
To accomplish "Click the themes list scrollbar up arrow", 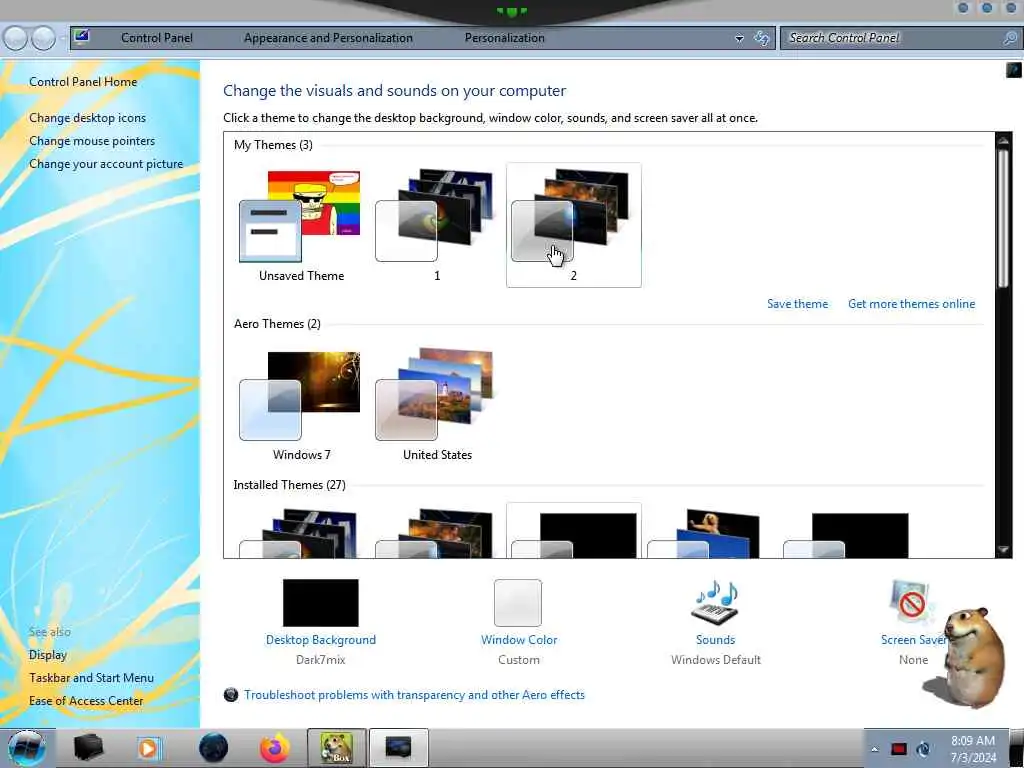I will tap(1003, 140).
